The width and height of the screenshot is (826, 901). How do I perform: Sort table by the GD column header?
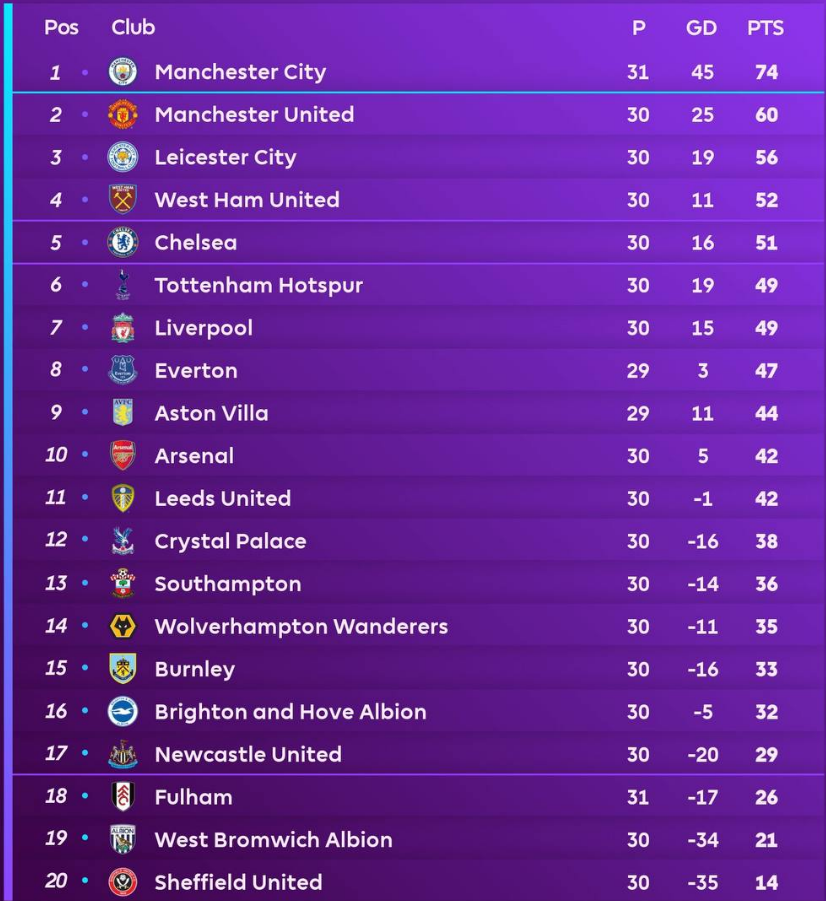click(x=701, y=28)
